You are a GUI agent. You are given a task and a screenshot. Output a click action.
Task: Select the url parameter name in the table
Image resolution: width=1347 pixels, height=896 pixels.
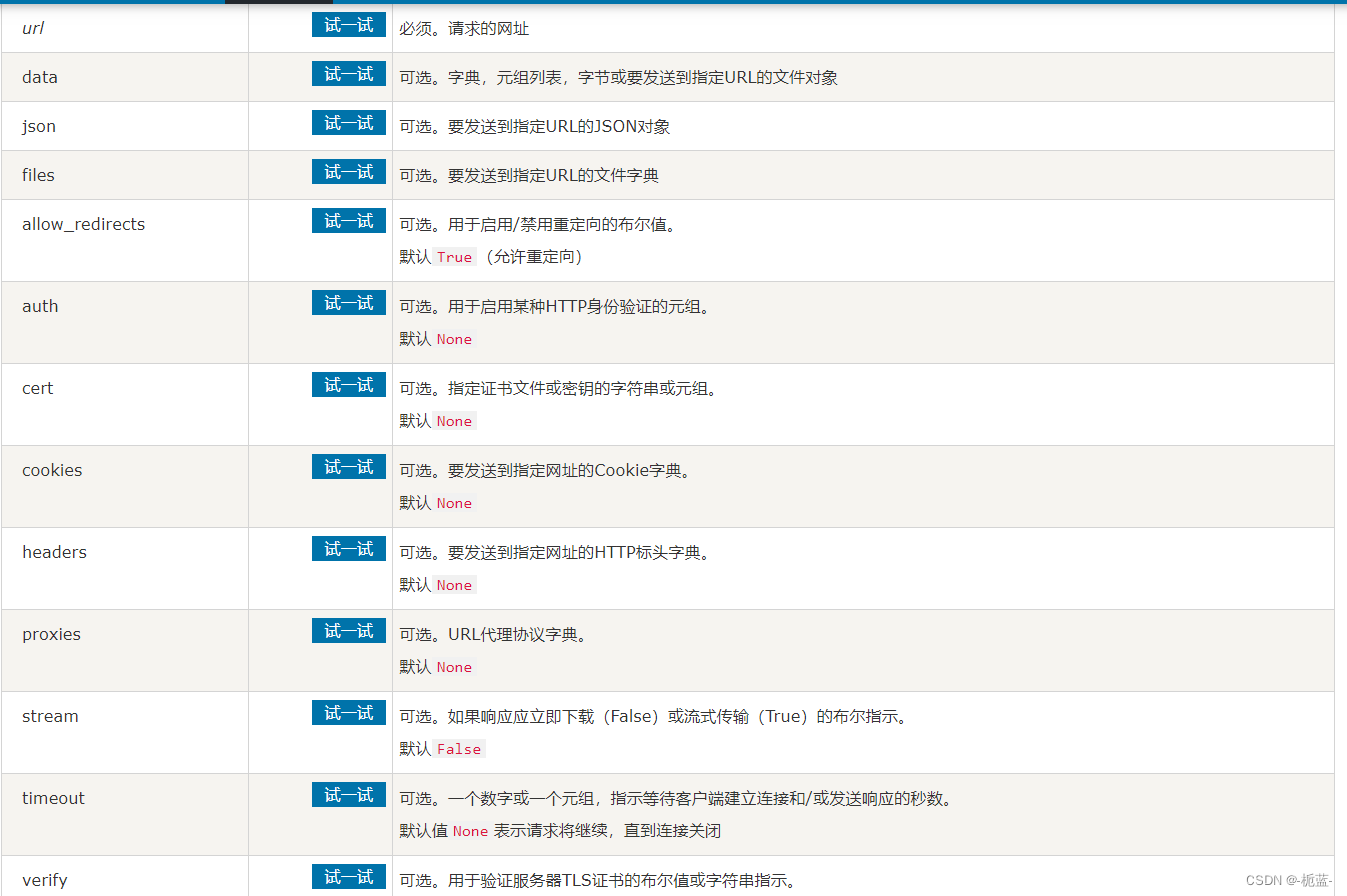[x=32, y=28]
